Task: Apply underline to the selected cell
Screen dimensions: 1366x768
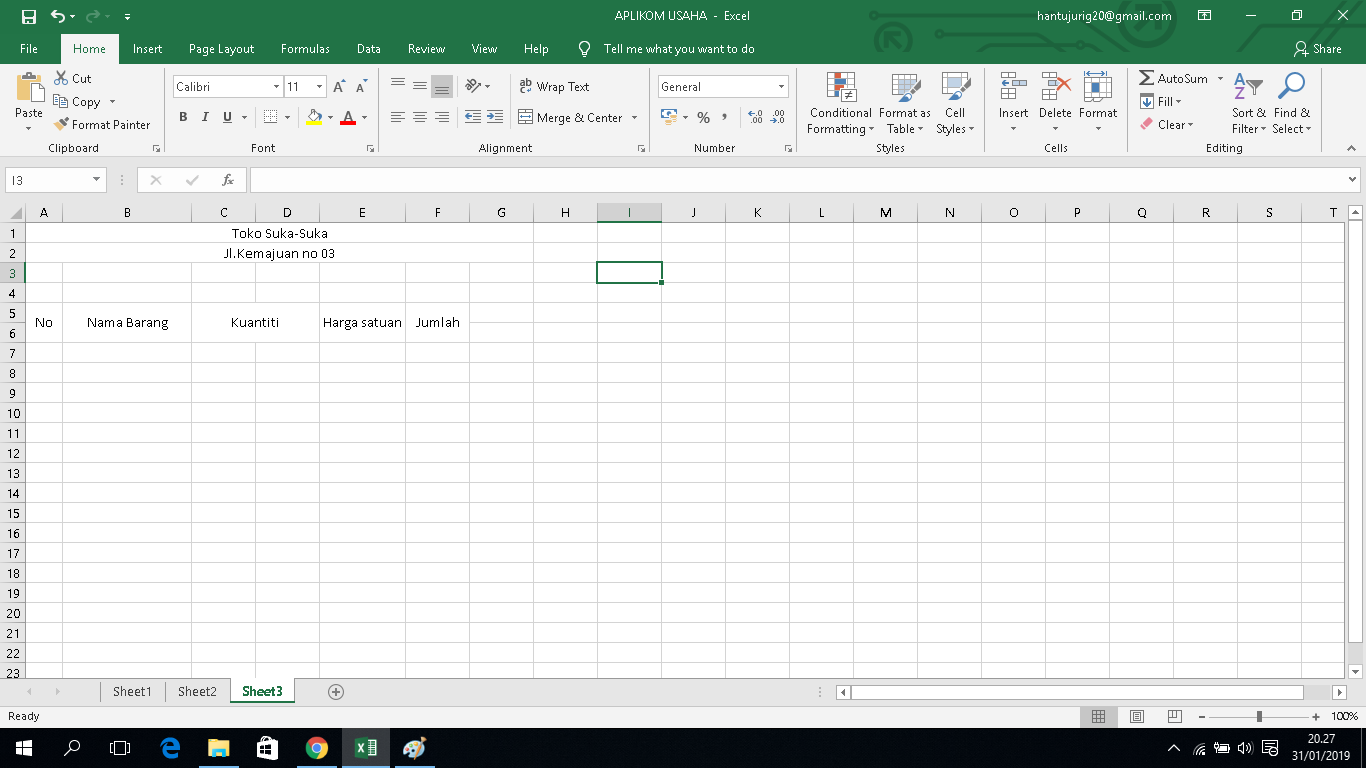Action: [227, 117]
